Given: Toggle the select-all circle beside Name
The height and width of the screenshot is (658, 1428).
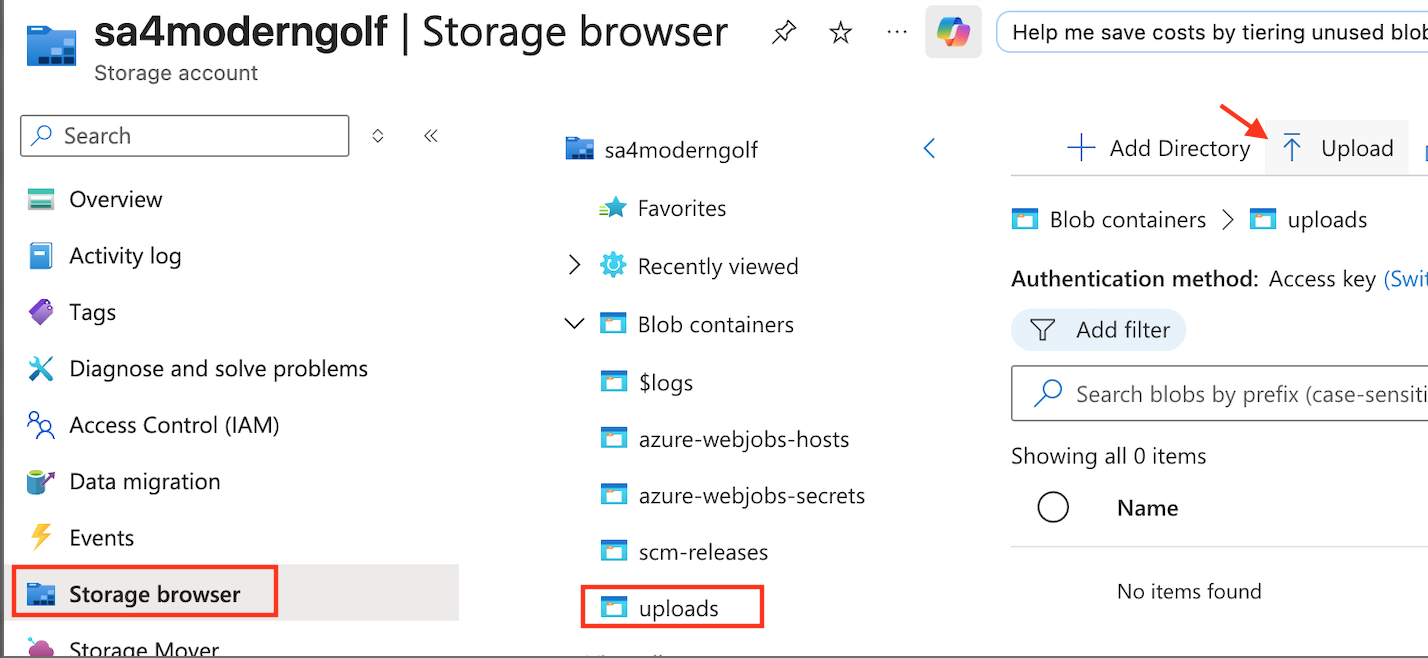Looking at the screenshot, I should (1053, 508).
